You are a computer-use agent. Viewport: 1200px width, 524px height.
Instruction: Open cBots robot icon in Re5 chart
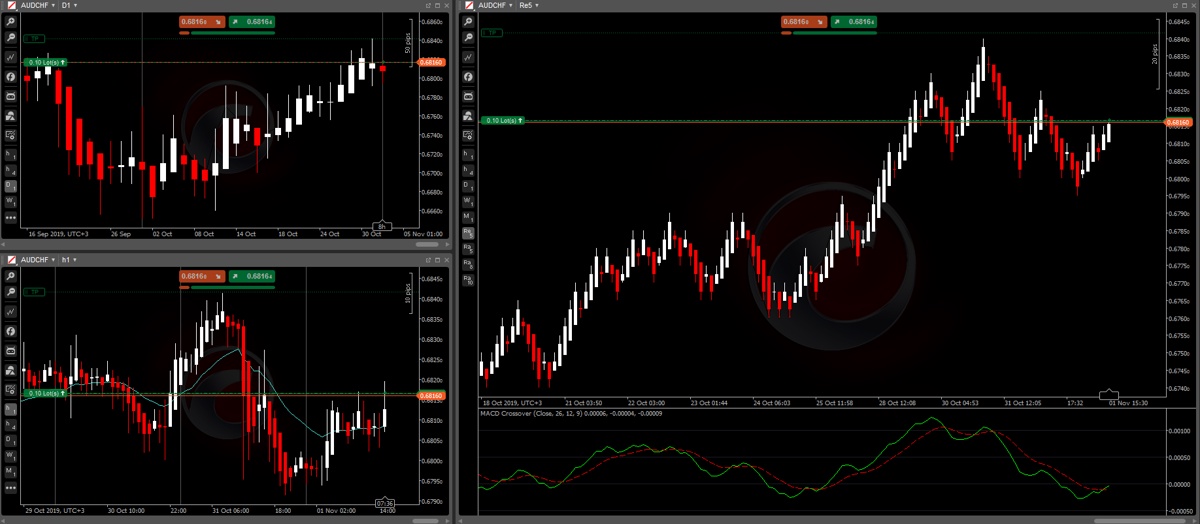[467, 96]
